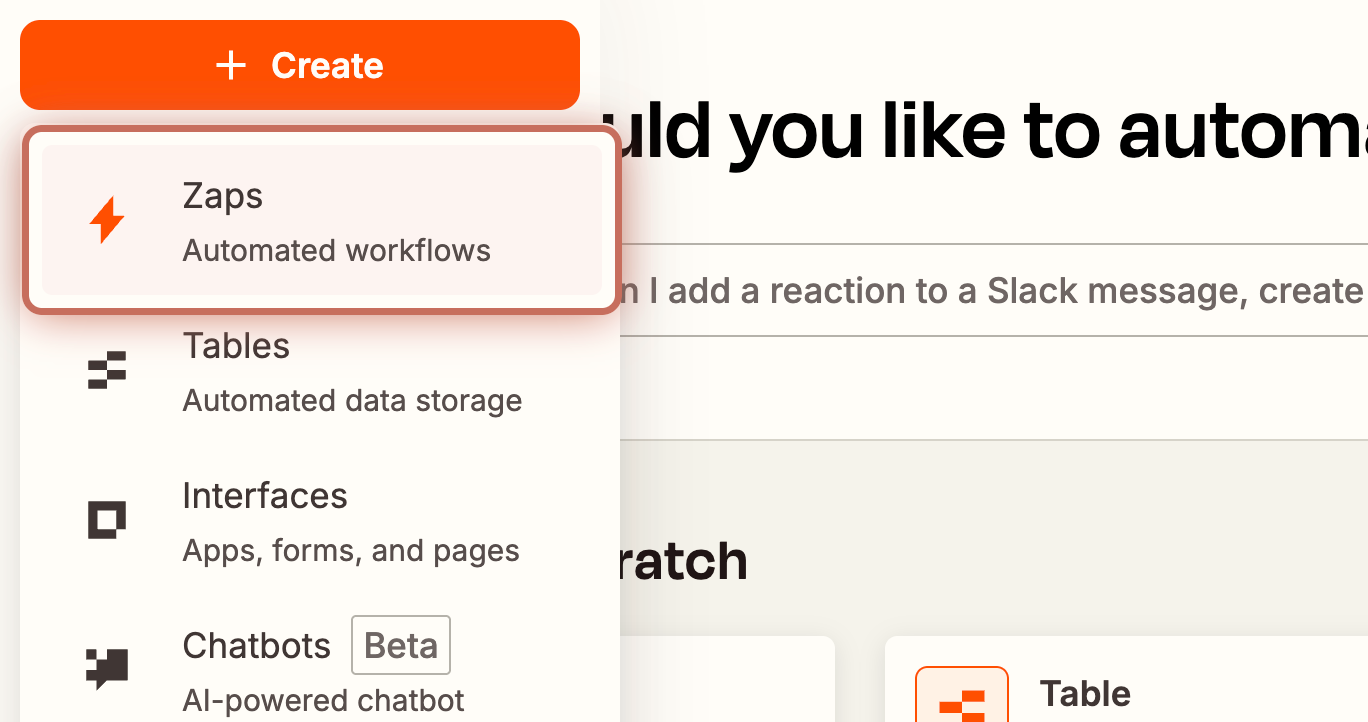Choose Interfaces from the dropdown menu
The image size is (1368, 722).
[322, 520]
